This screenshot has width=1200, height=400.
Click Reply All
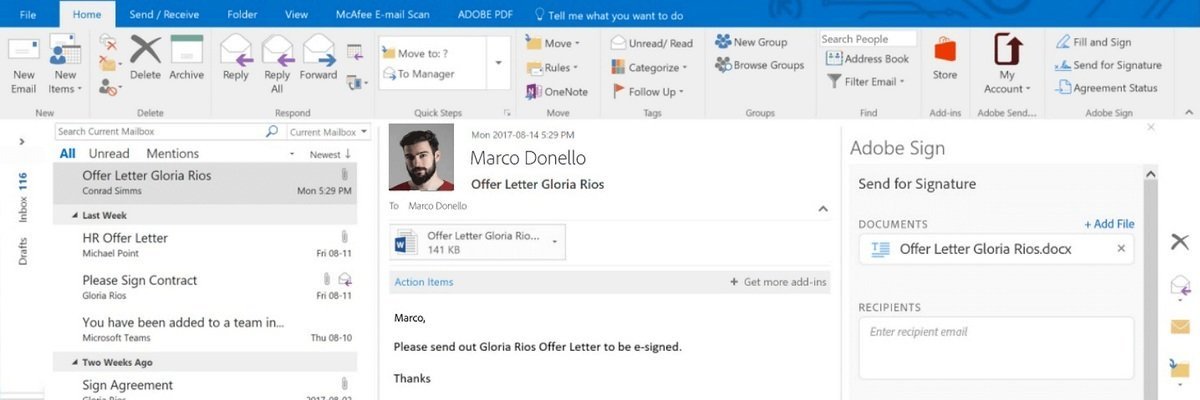[x=277, y=64]
